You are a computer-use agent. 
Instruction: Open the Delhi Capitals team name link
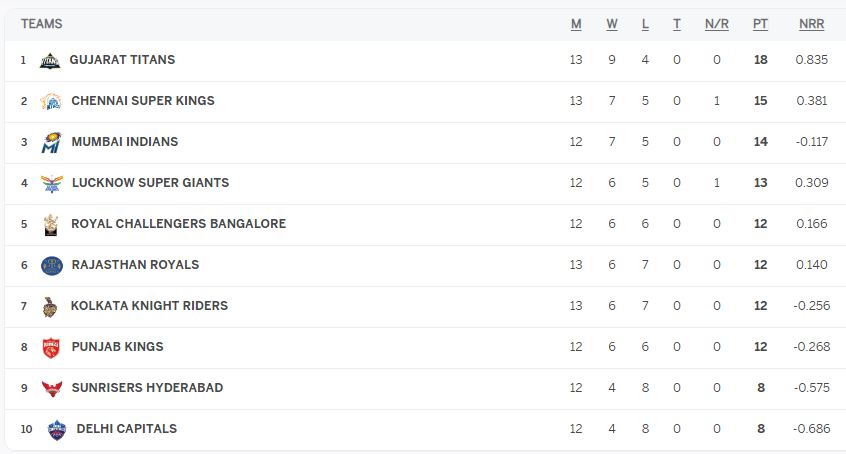coord(126,429)
